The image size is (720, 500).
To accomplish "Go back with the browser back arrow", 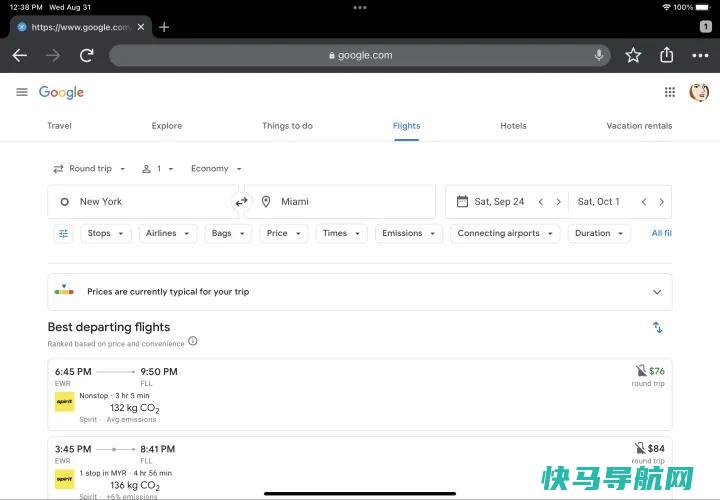I will [20, 56].
